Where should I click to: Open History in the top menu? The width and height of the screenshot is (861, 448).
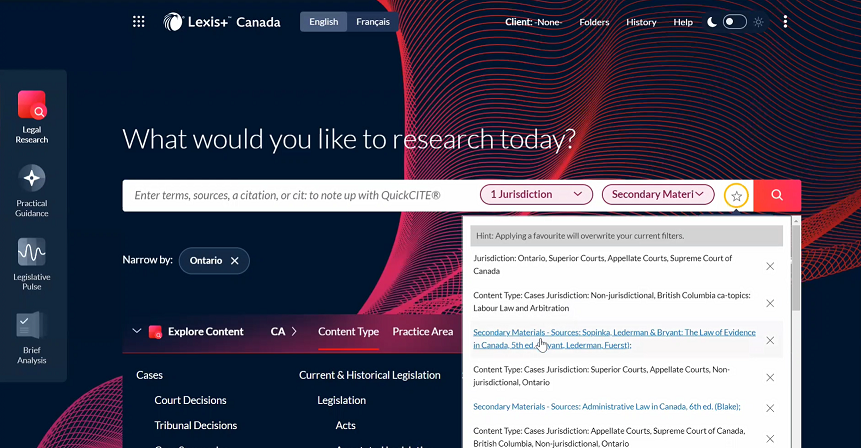641,22
